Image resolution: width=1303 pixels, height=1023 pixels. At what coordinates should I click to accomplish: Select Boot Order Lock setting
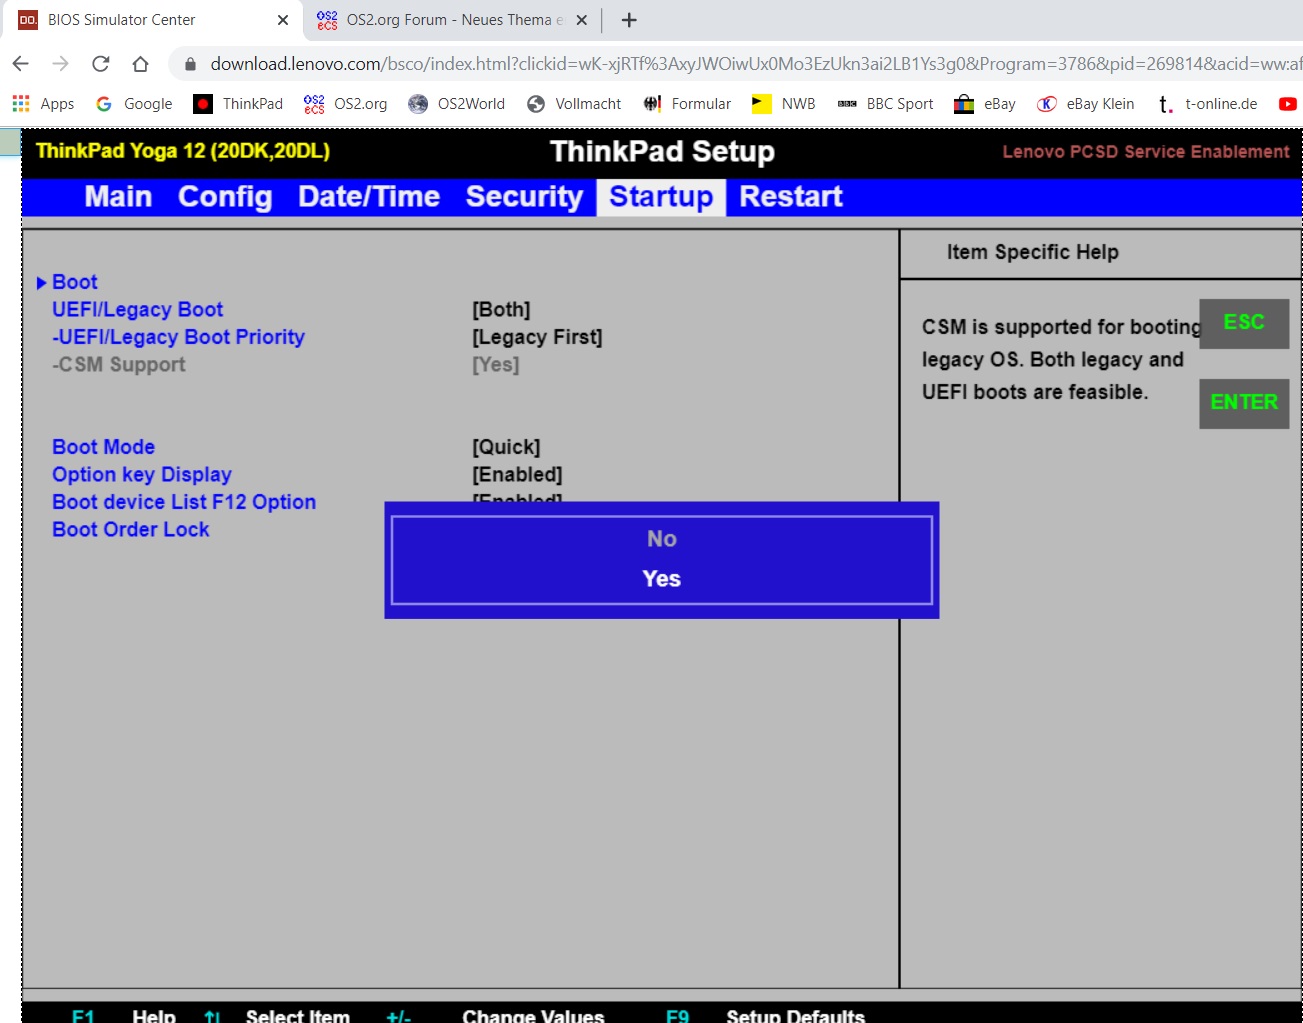tap(131, 529)
